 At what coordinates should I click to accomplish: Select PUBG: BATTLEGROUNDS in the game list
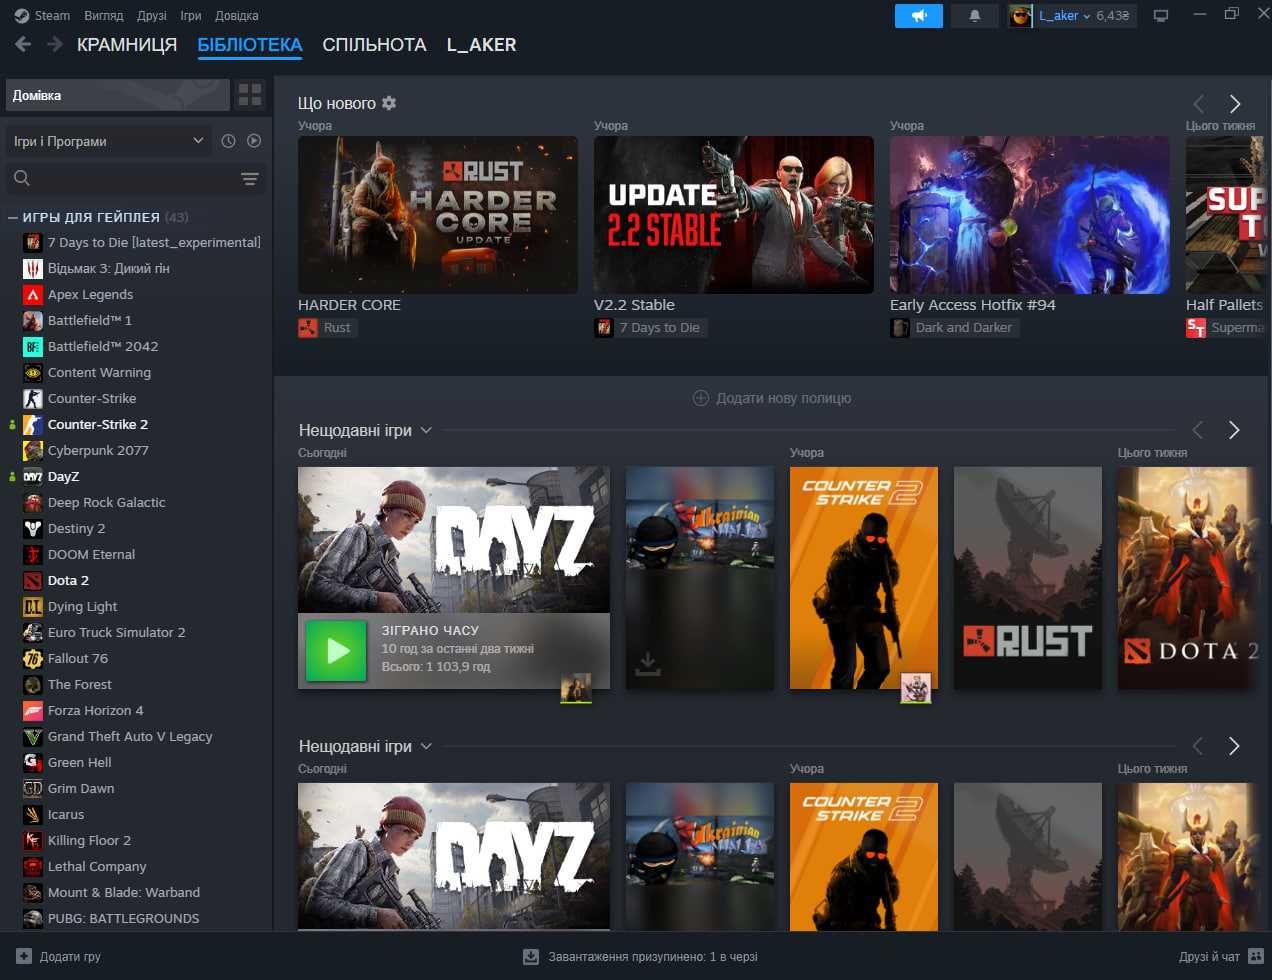[123, 918]
